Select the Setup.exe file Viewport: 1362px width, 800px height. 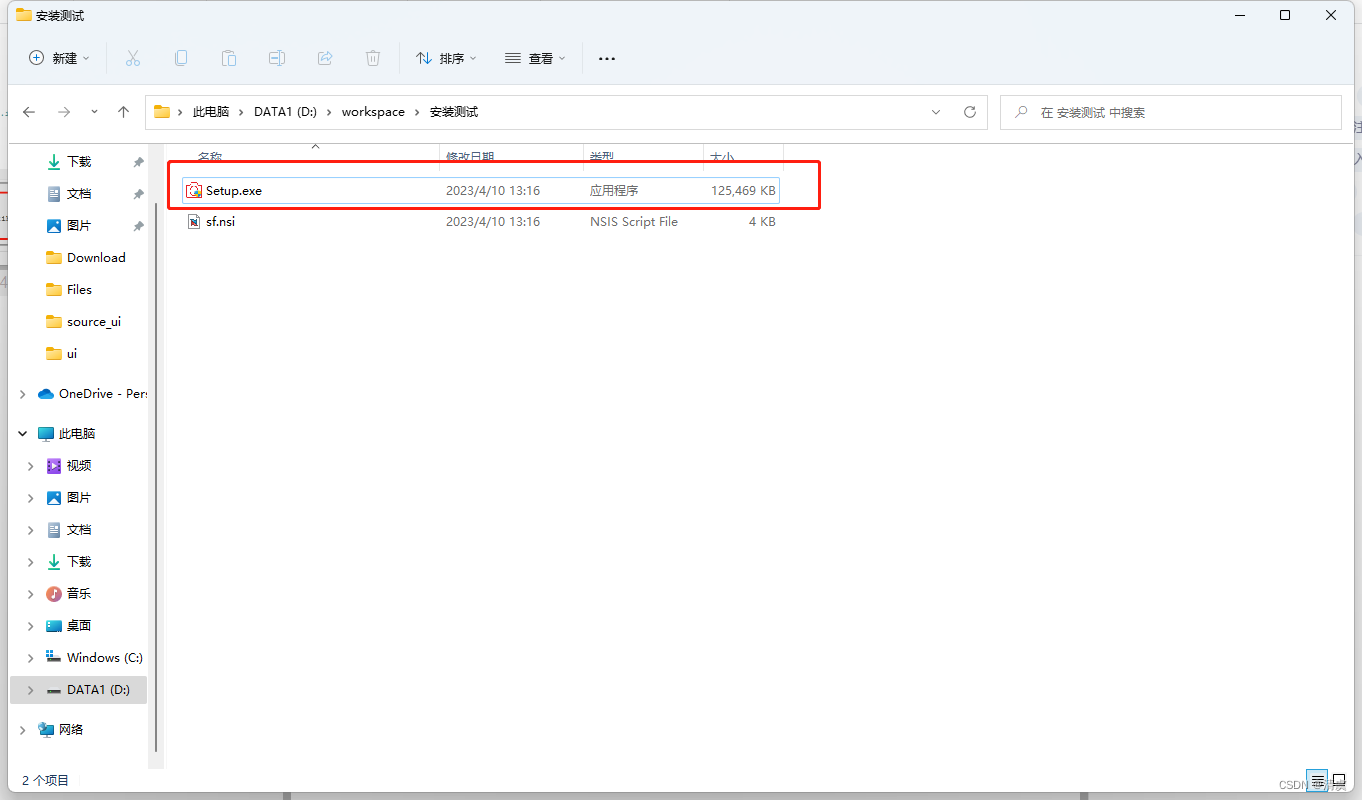click(480, 190)
